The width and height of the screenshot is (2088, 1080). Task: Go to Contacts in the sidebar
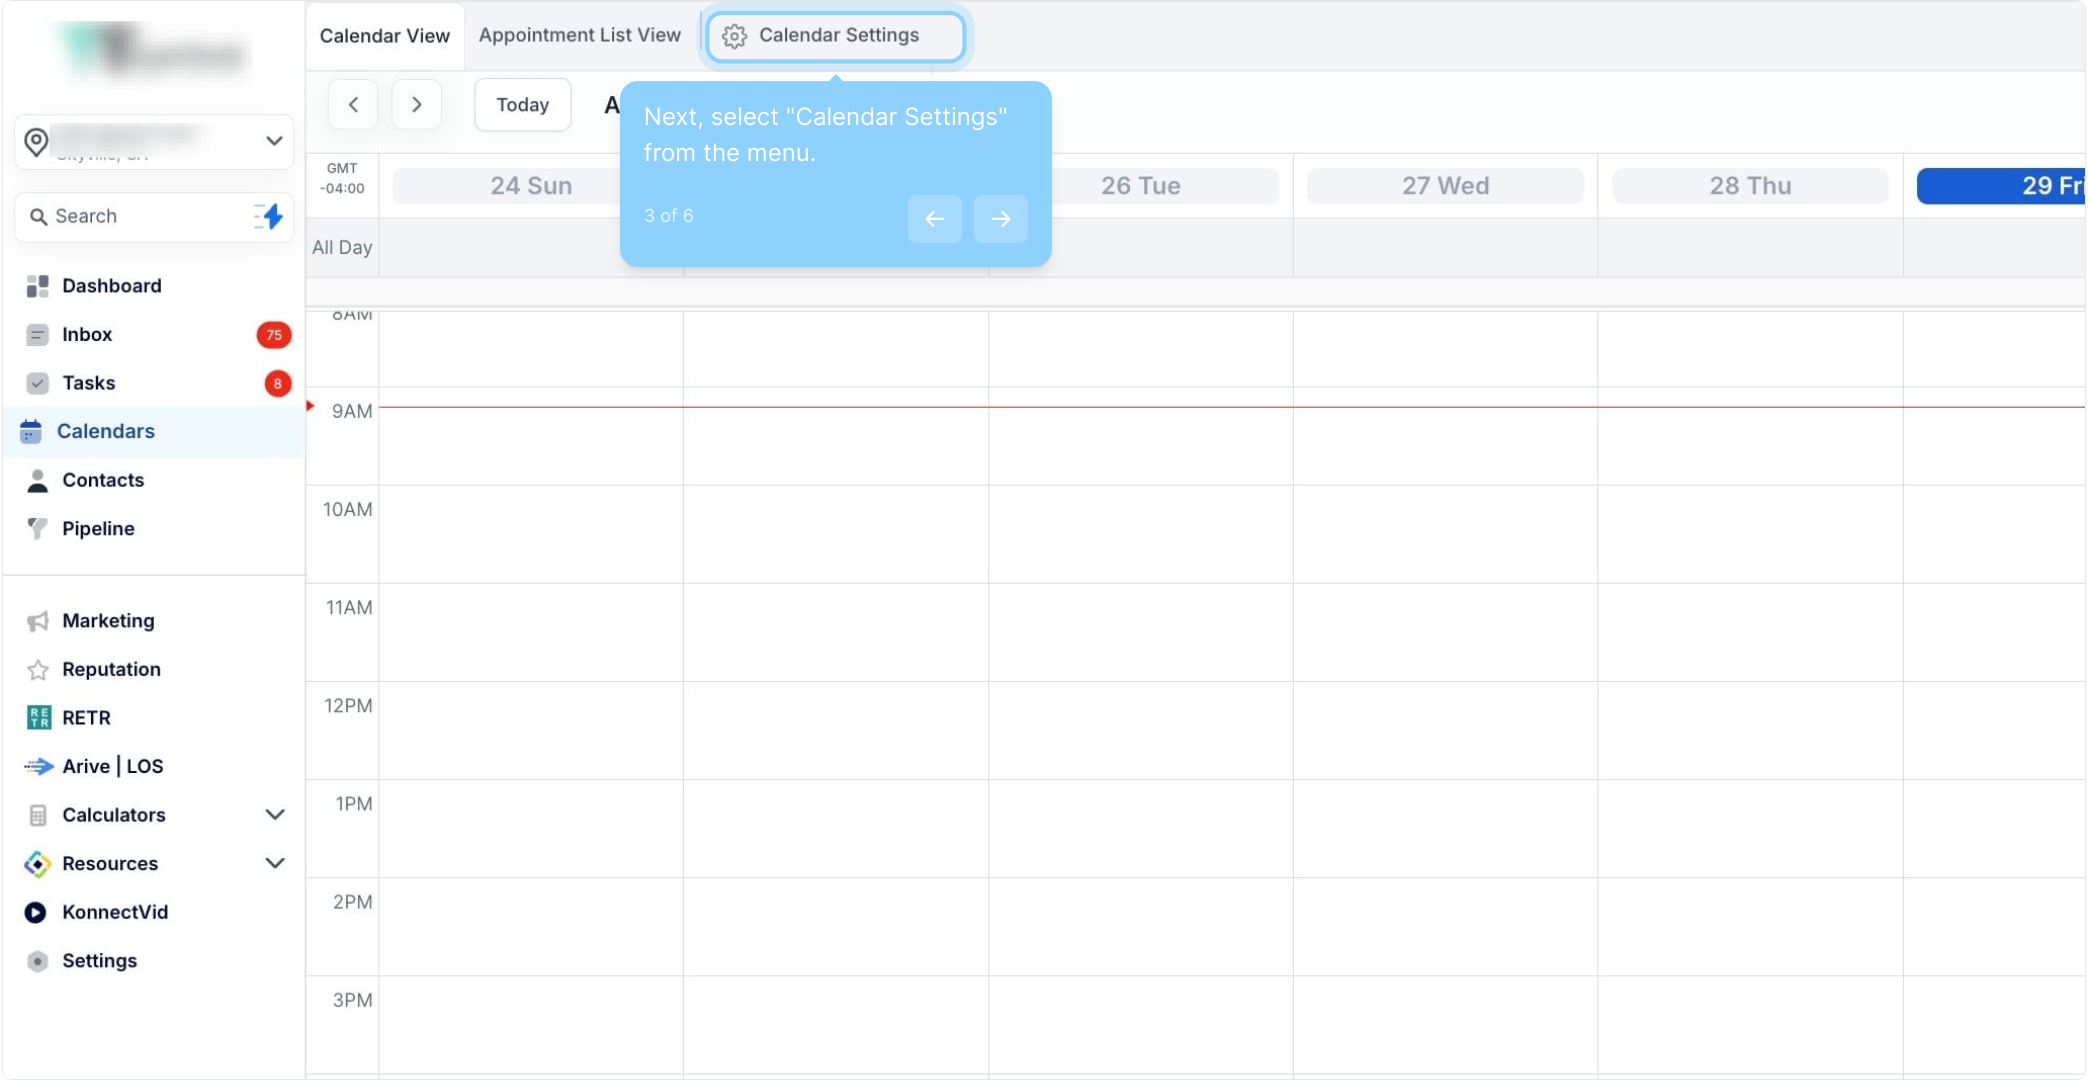click(102, 480)
